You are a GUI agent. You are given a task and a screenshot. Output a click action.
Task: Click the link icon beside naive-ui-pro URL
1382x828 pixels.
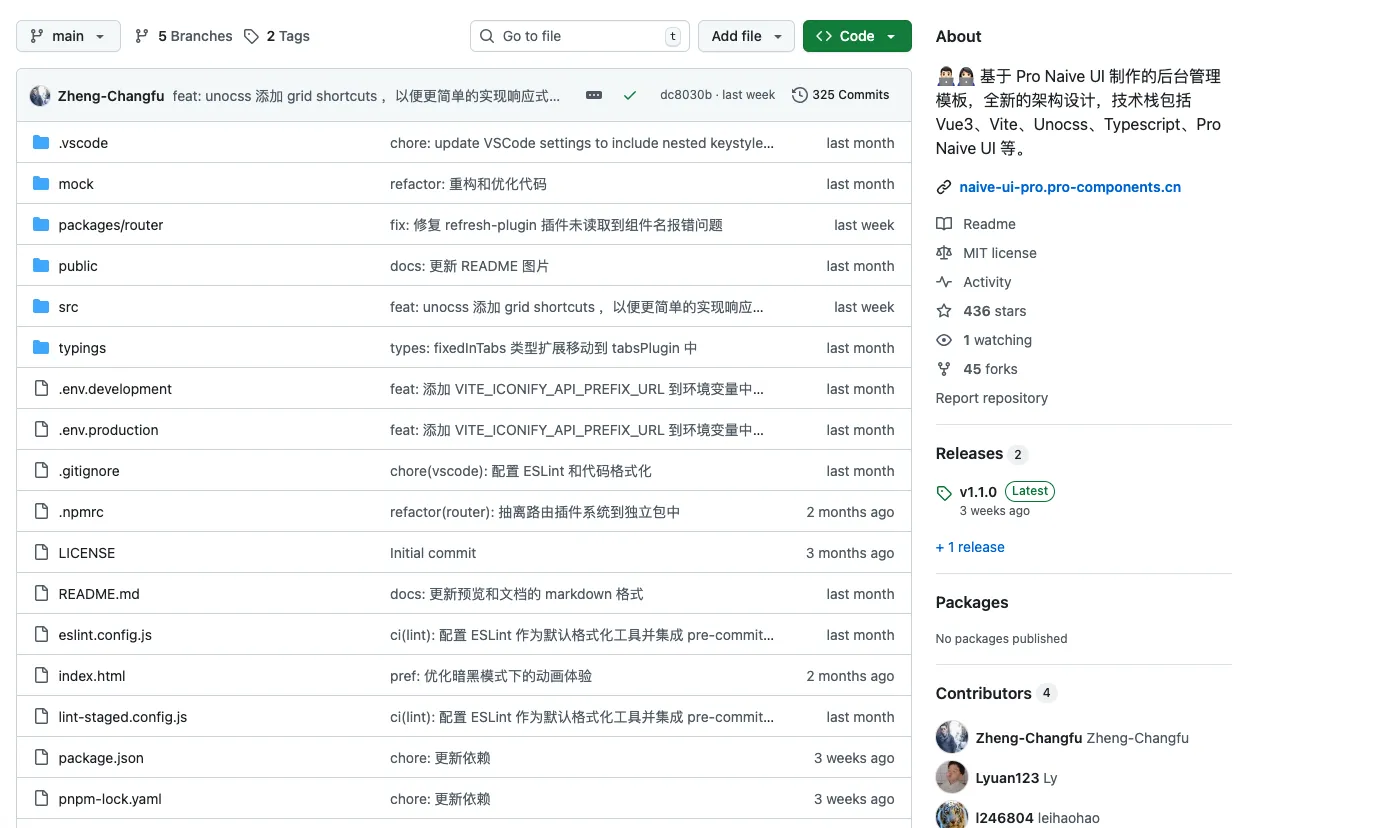[x=942, y=186]
